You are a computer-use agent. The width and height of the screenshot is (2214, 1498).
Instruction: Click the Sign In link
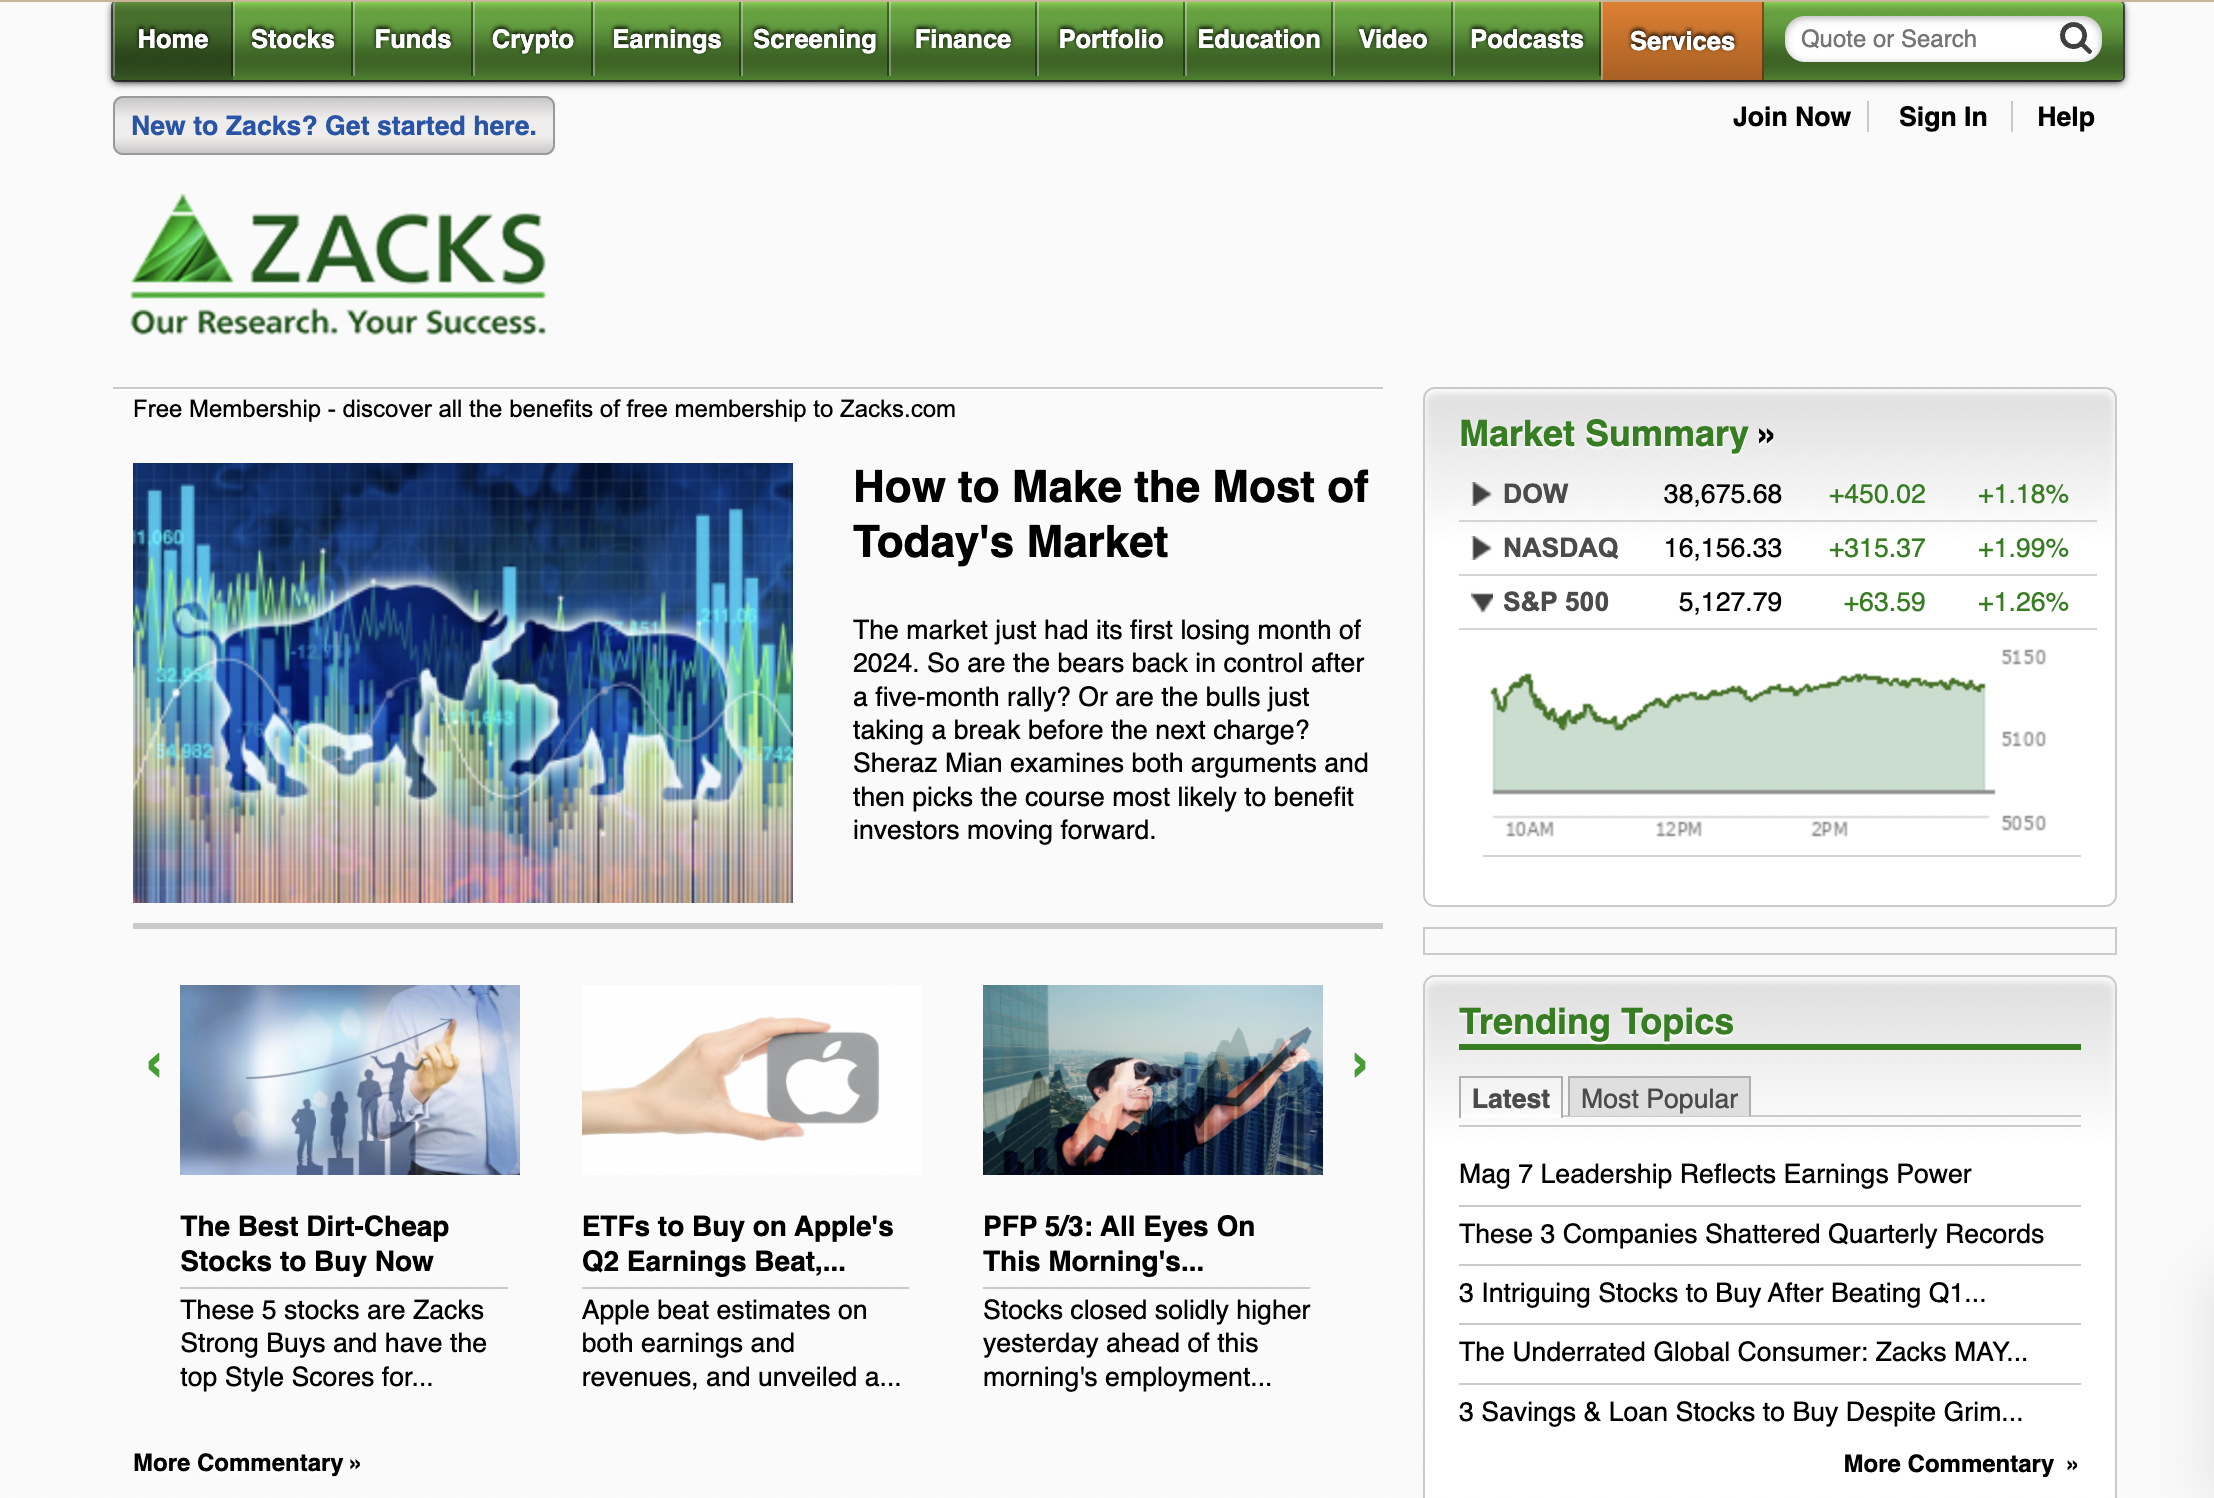(1943, 117)
